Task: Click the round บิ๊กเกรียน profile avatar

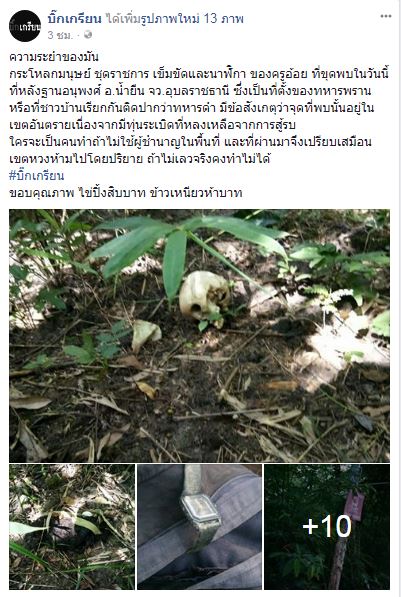Action: (x=25, y=26)
